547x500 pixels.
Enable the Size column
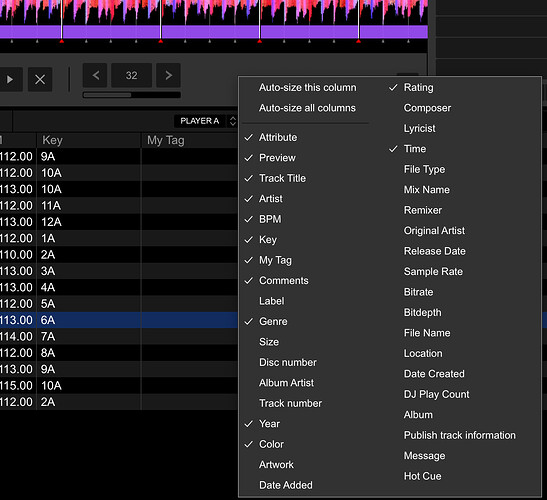pos(269,342)
